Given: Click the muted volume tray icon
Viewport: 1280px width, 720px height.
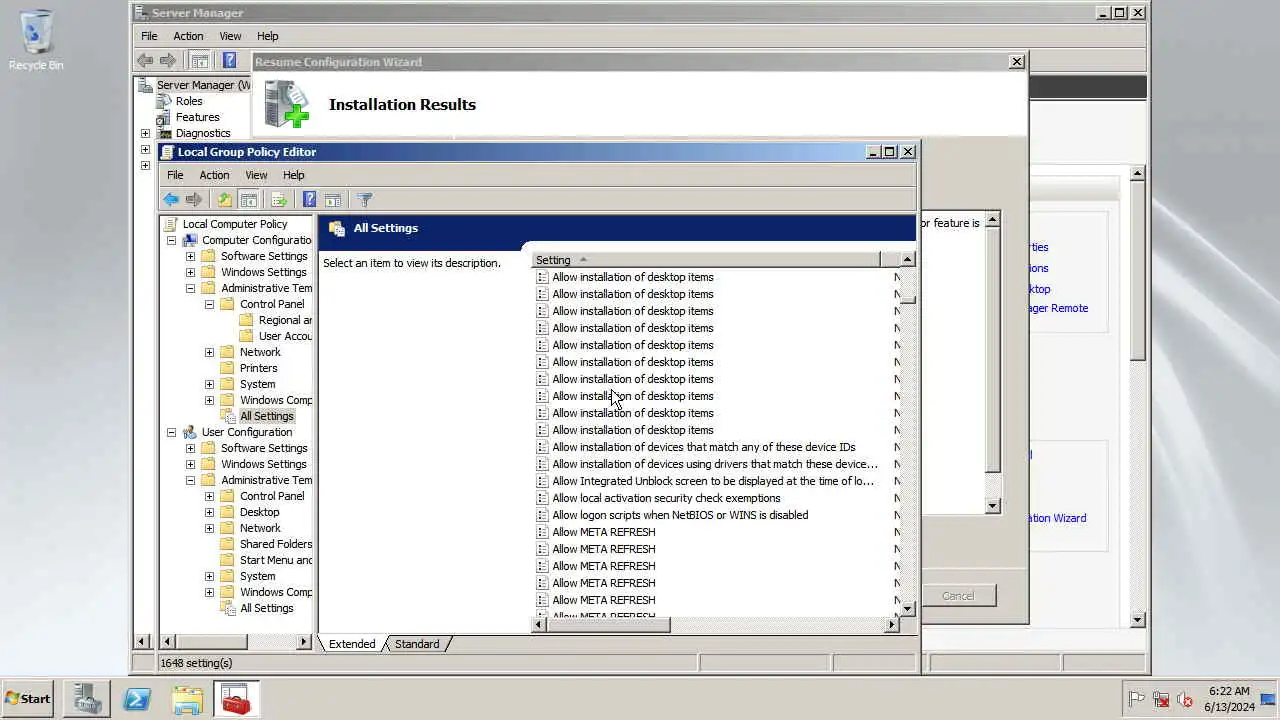Looking at the screenshot, I should click(x=1185, y=700).
